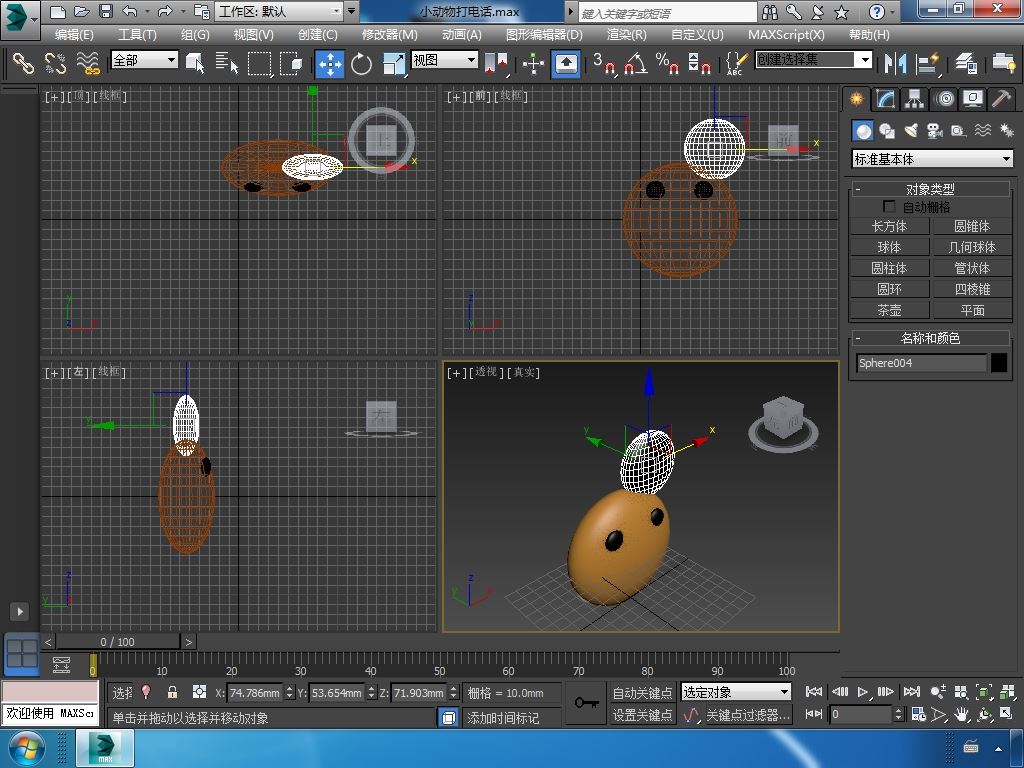Click the Select by Name icon
The height and width of the screenshot is (768, 1024).
pyautogui.click(x=227, y=64)
